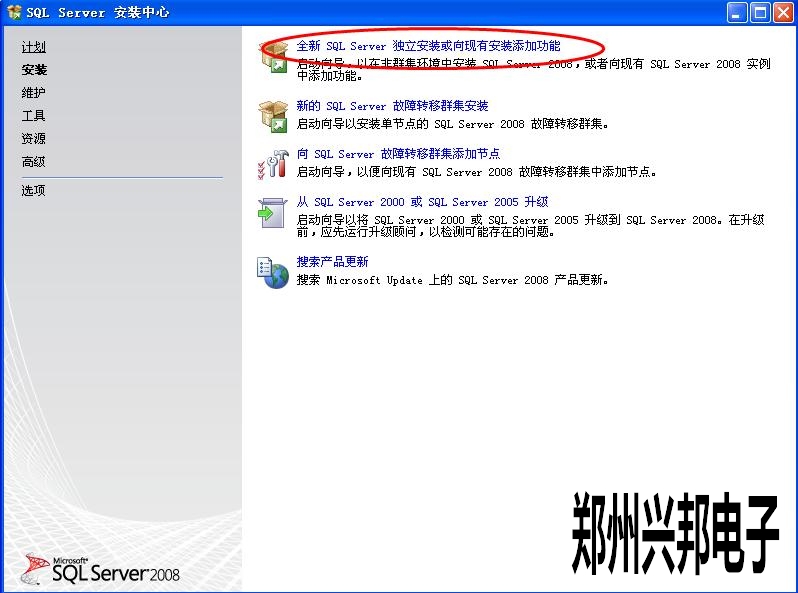Click the upgrade from SQL Server 2000 icon
This screenshot has height=593, width=798.
(x=273, y=213)
